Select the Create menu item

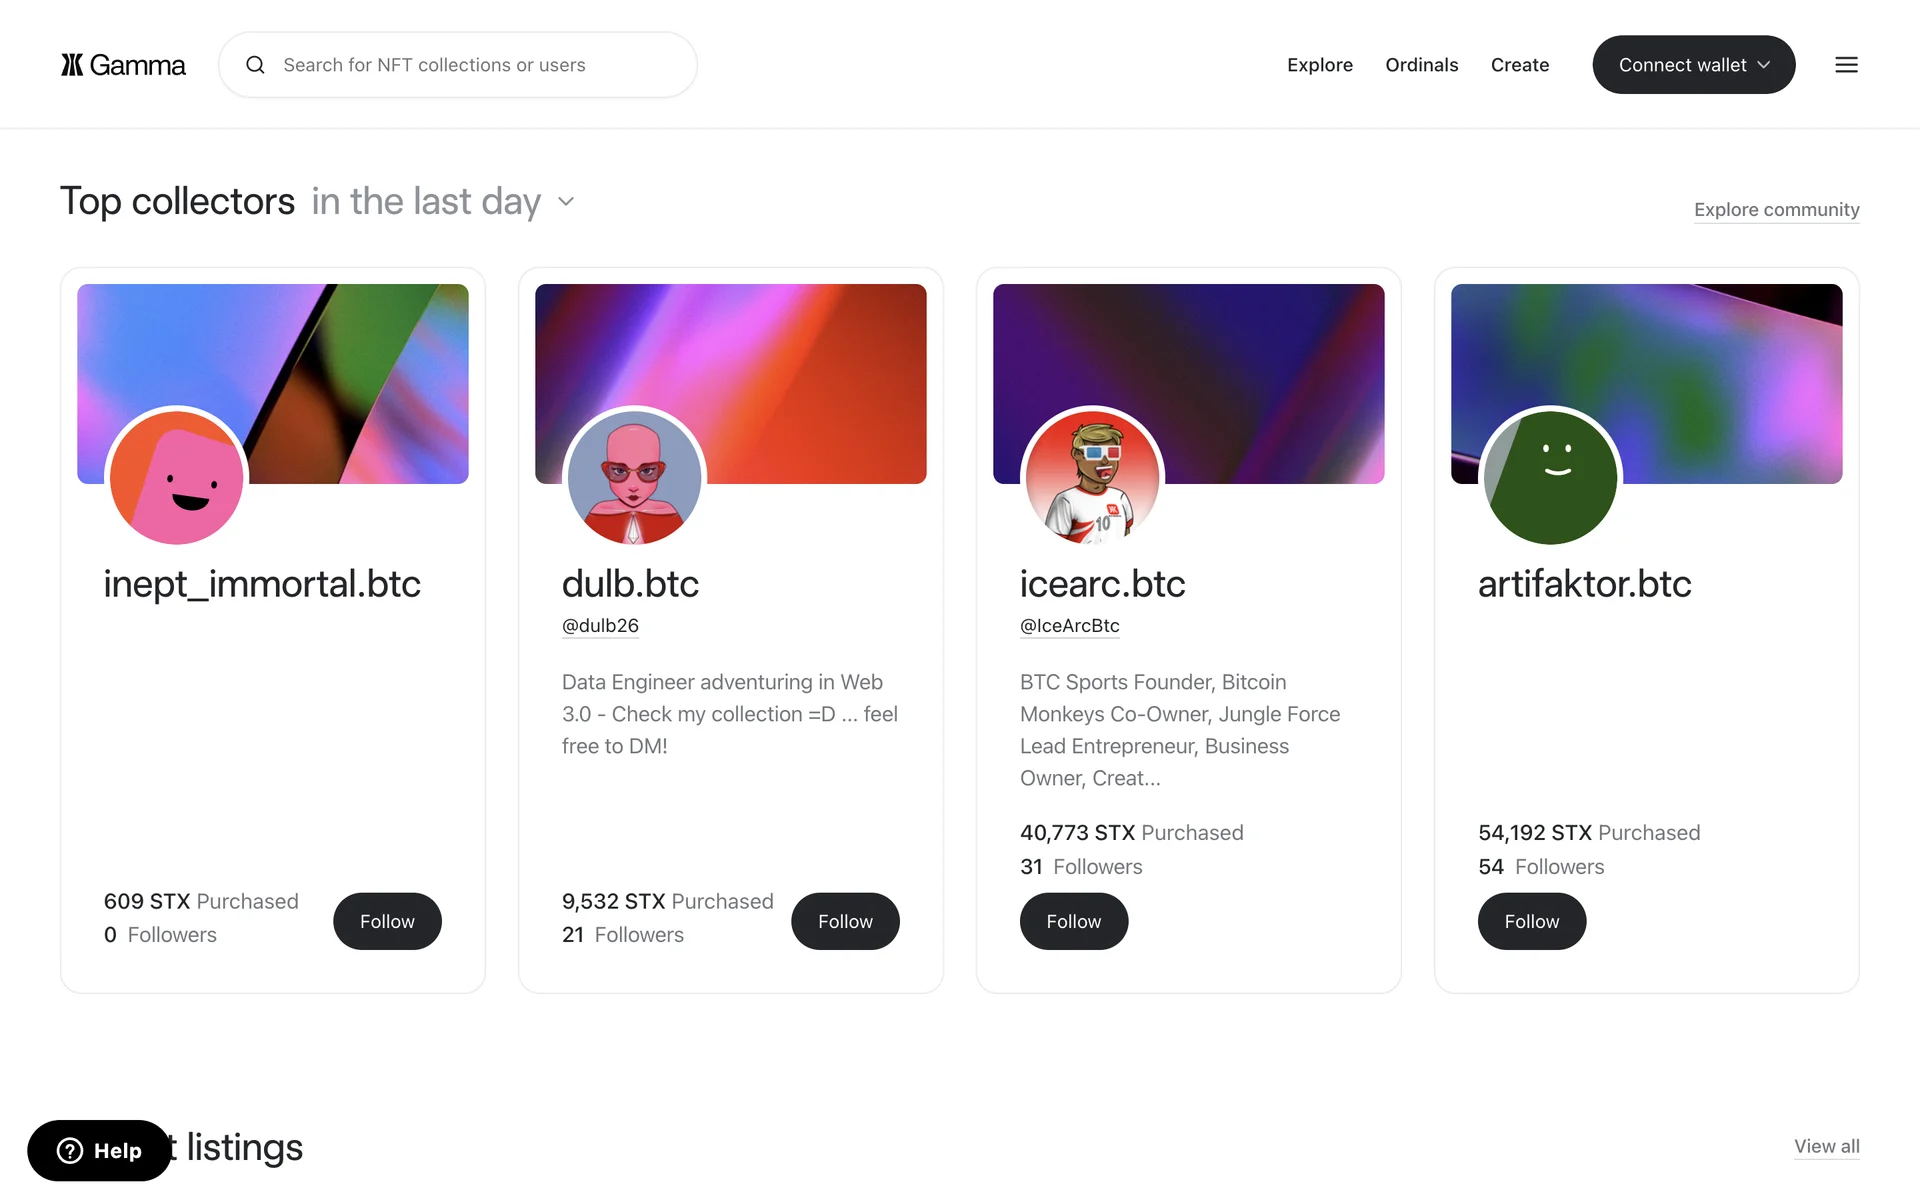[x=1519, y=65]
